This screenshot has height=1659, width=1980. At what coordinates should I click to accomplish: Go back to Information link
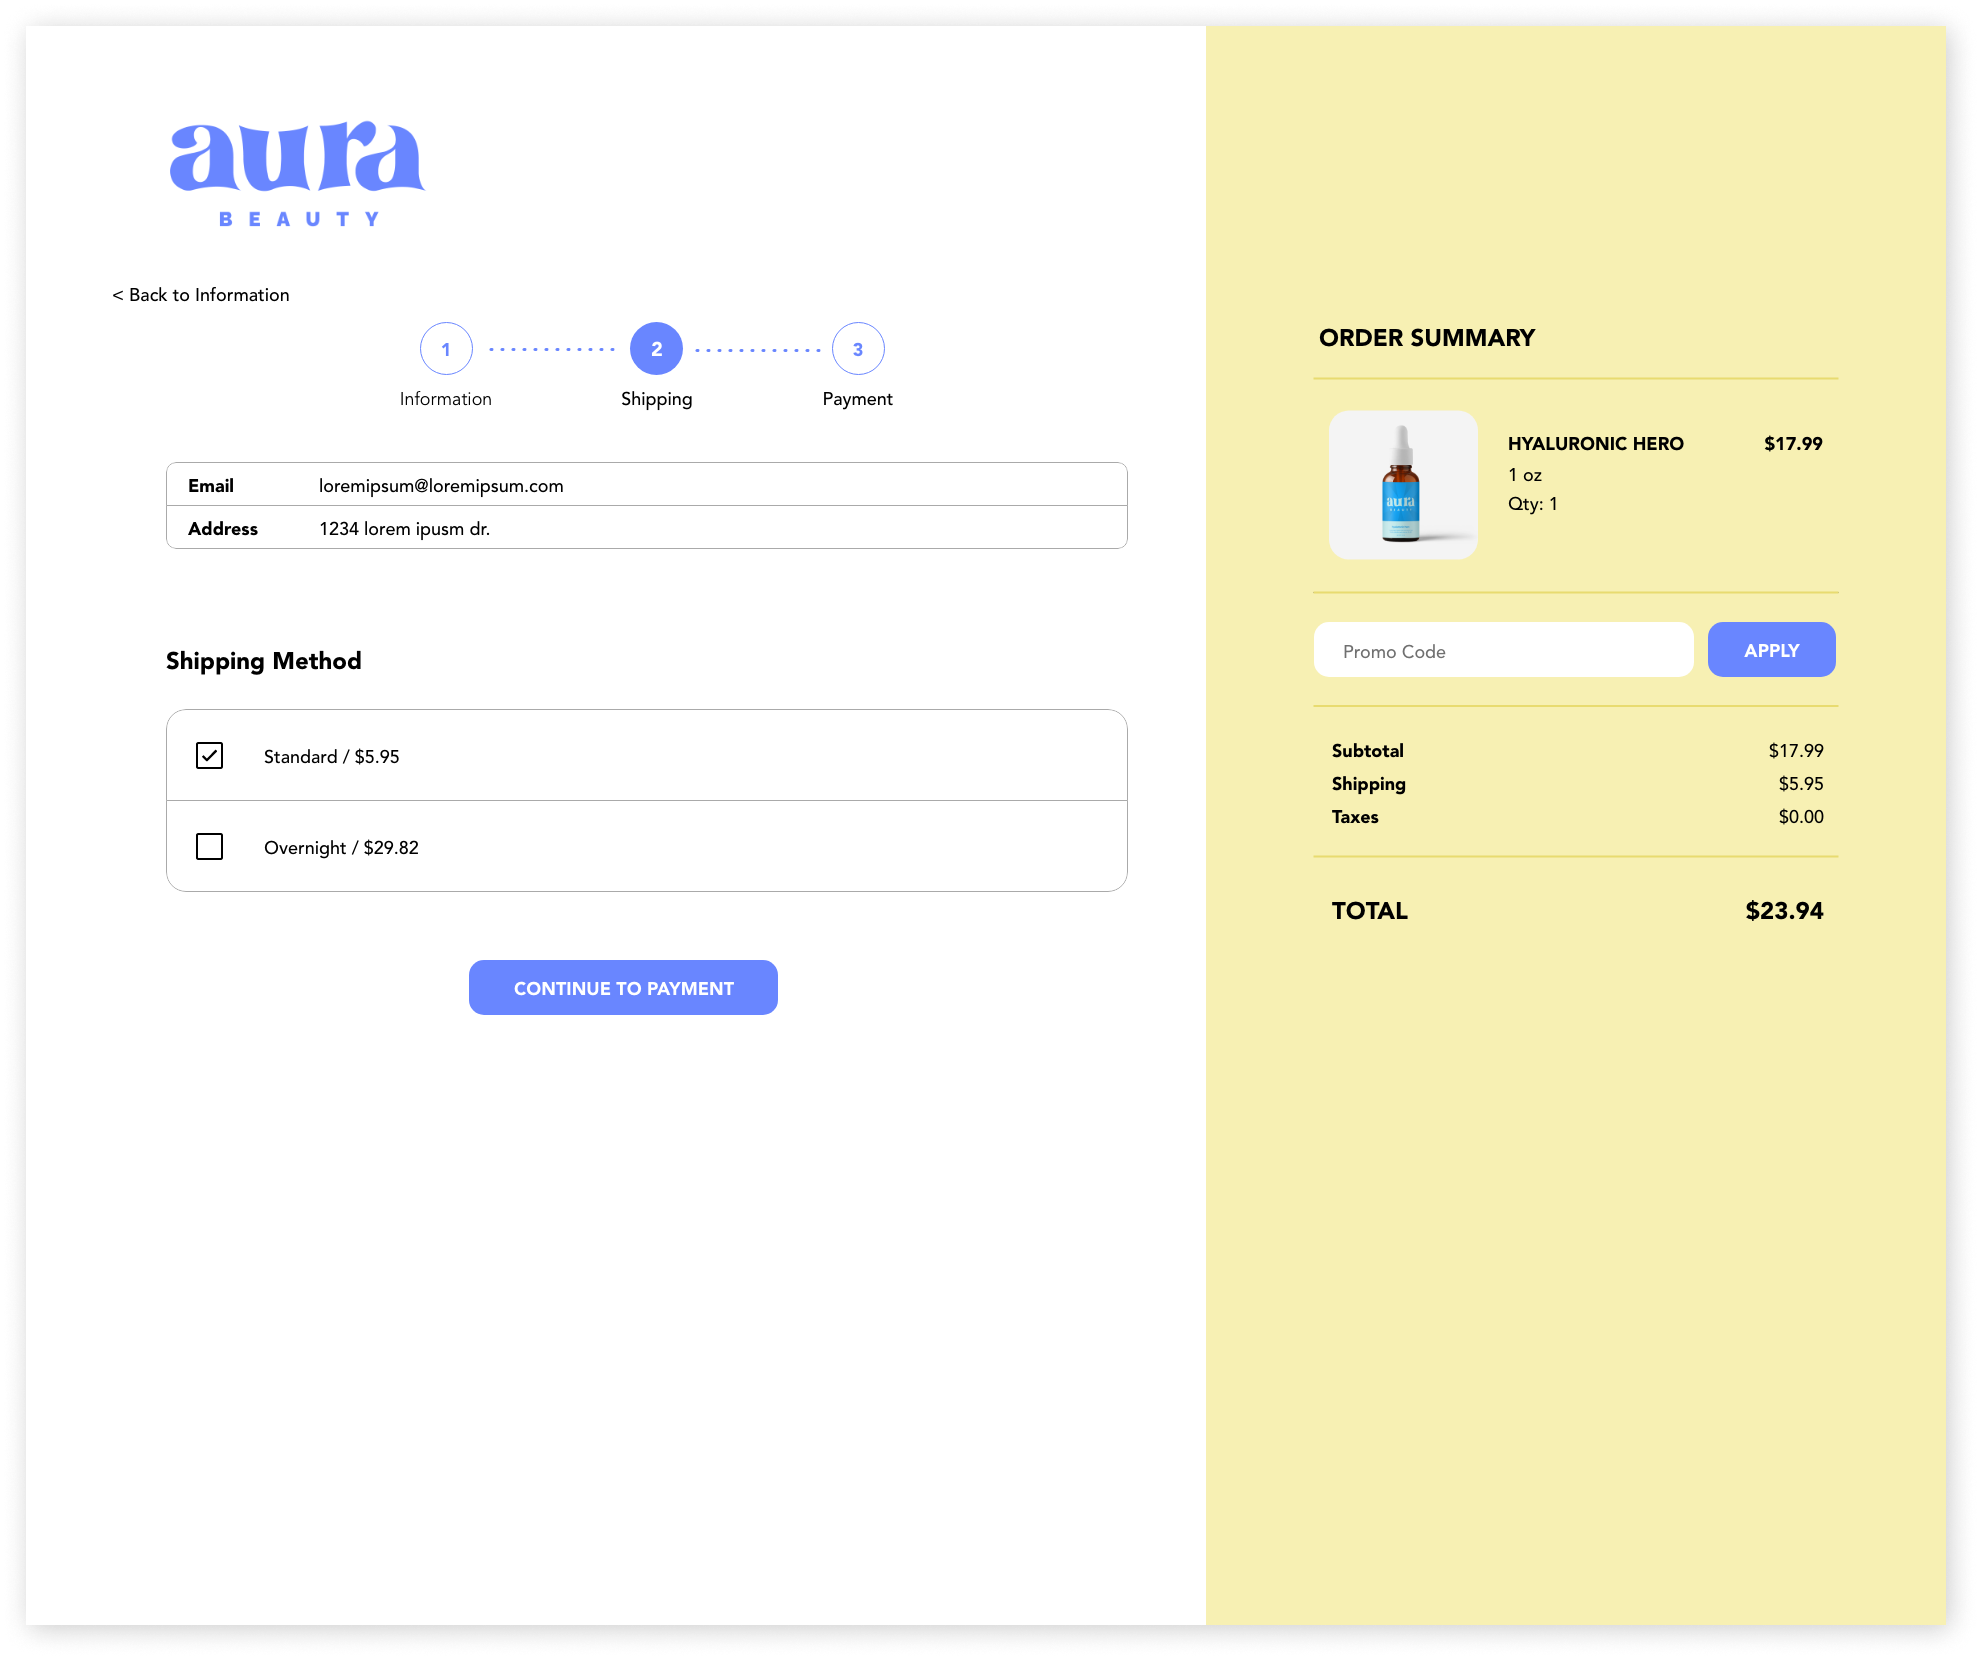click(x=201, y=295)
